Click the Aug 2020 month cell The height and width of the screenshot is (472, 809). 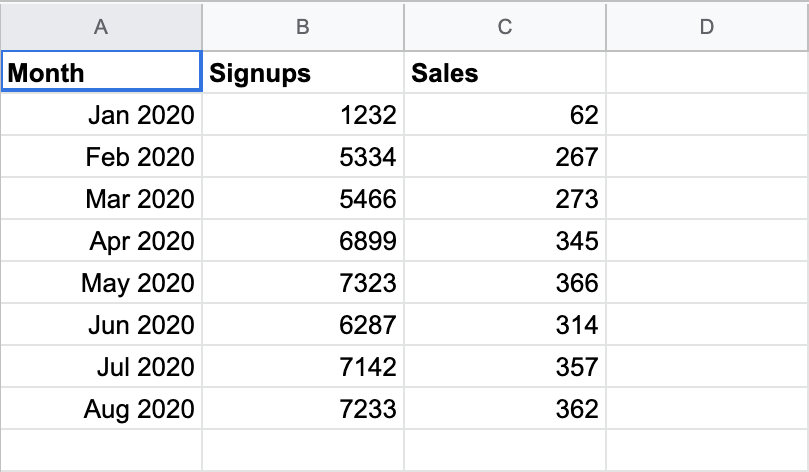(x=101, y=409)
